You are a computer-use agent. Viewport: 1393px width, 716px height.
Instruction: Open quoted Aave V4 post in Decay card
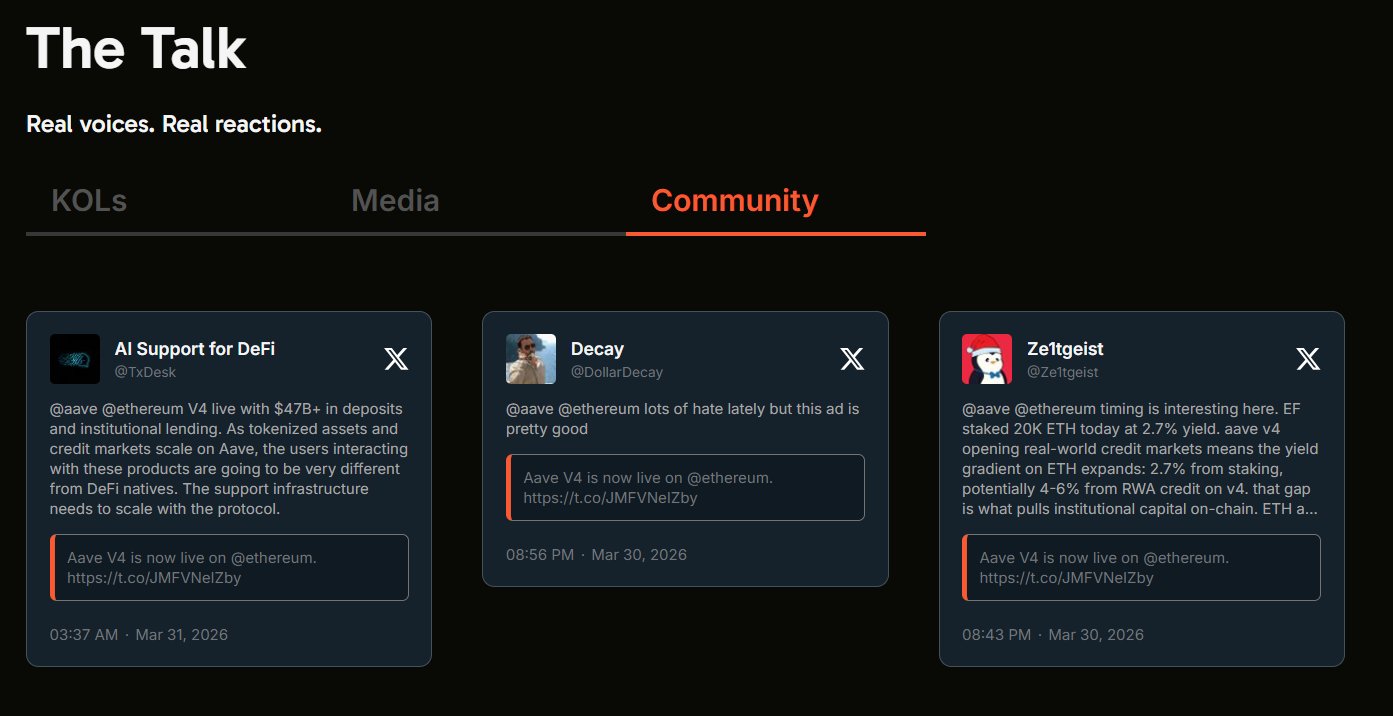(x=685, y=488)
